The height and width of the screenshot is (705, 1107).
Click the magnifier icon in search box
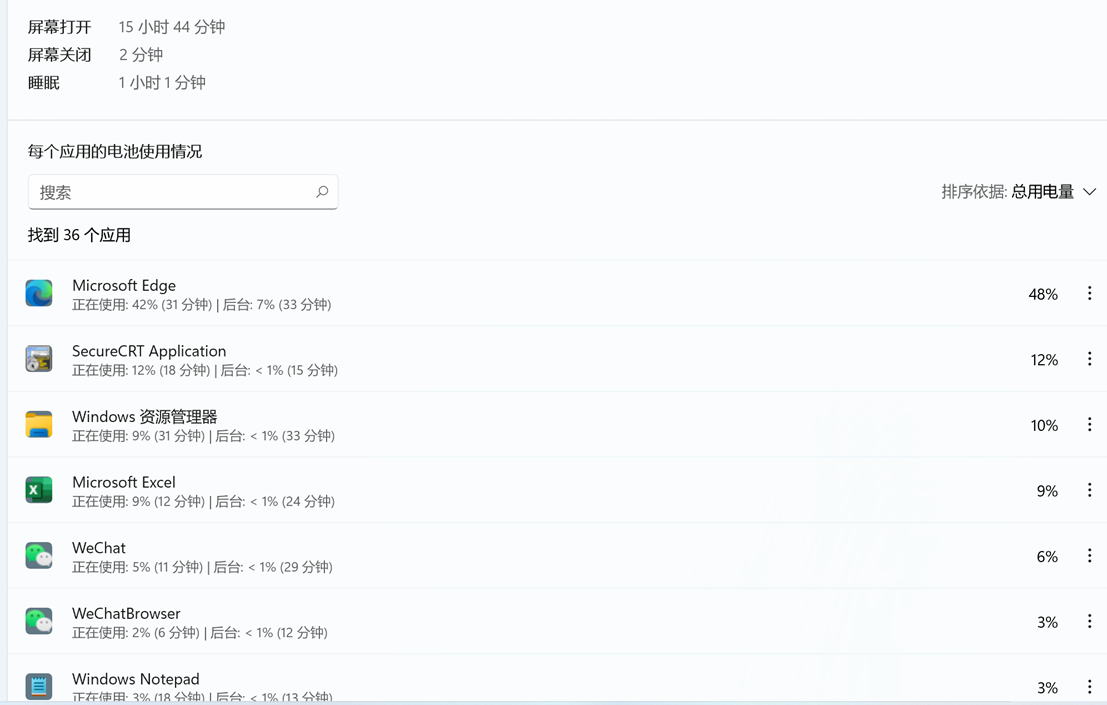tap(322, 192)
